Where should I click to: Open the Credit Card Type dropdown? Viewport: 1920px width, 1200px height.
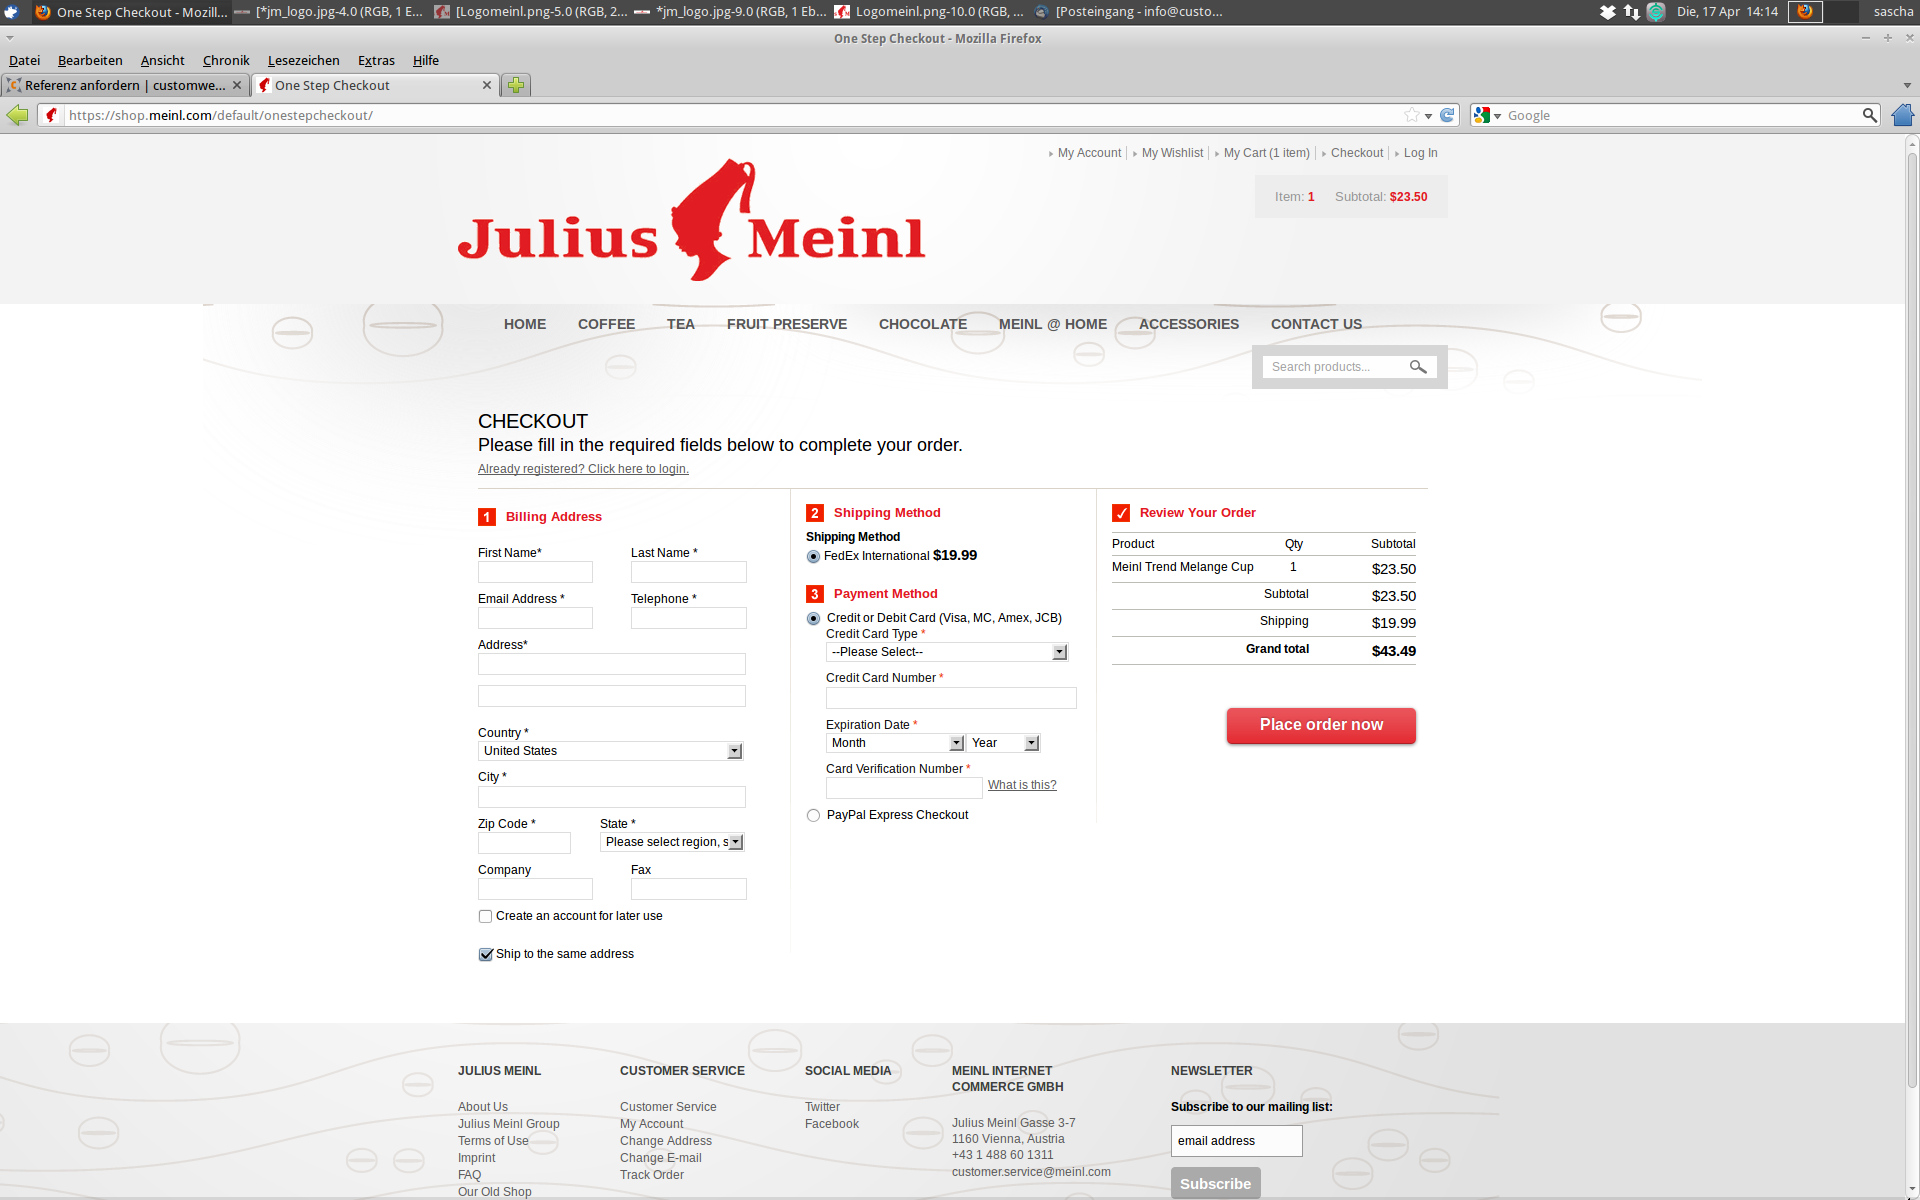(x=947, y=652)
